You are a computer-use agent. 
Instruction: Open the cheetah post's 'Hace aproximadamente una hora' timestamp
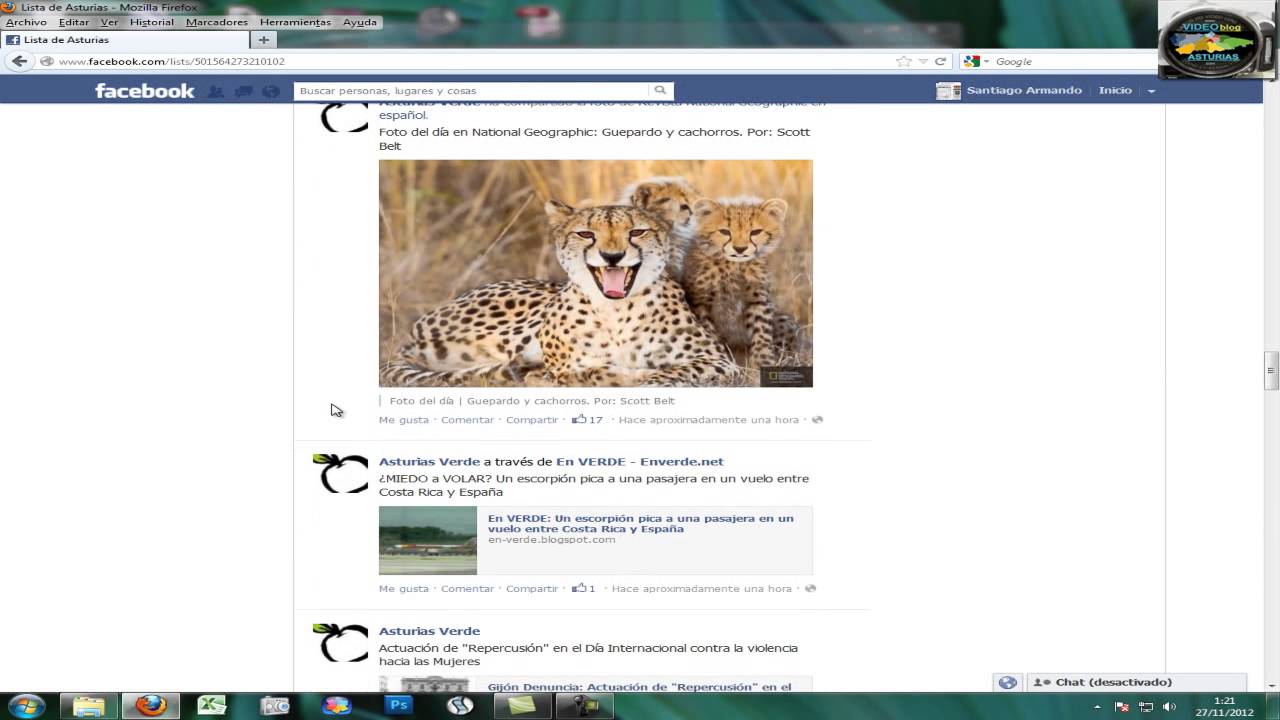[x=709, y=420]
